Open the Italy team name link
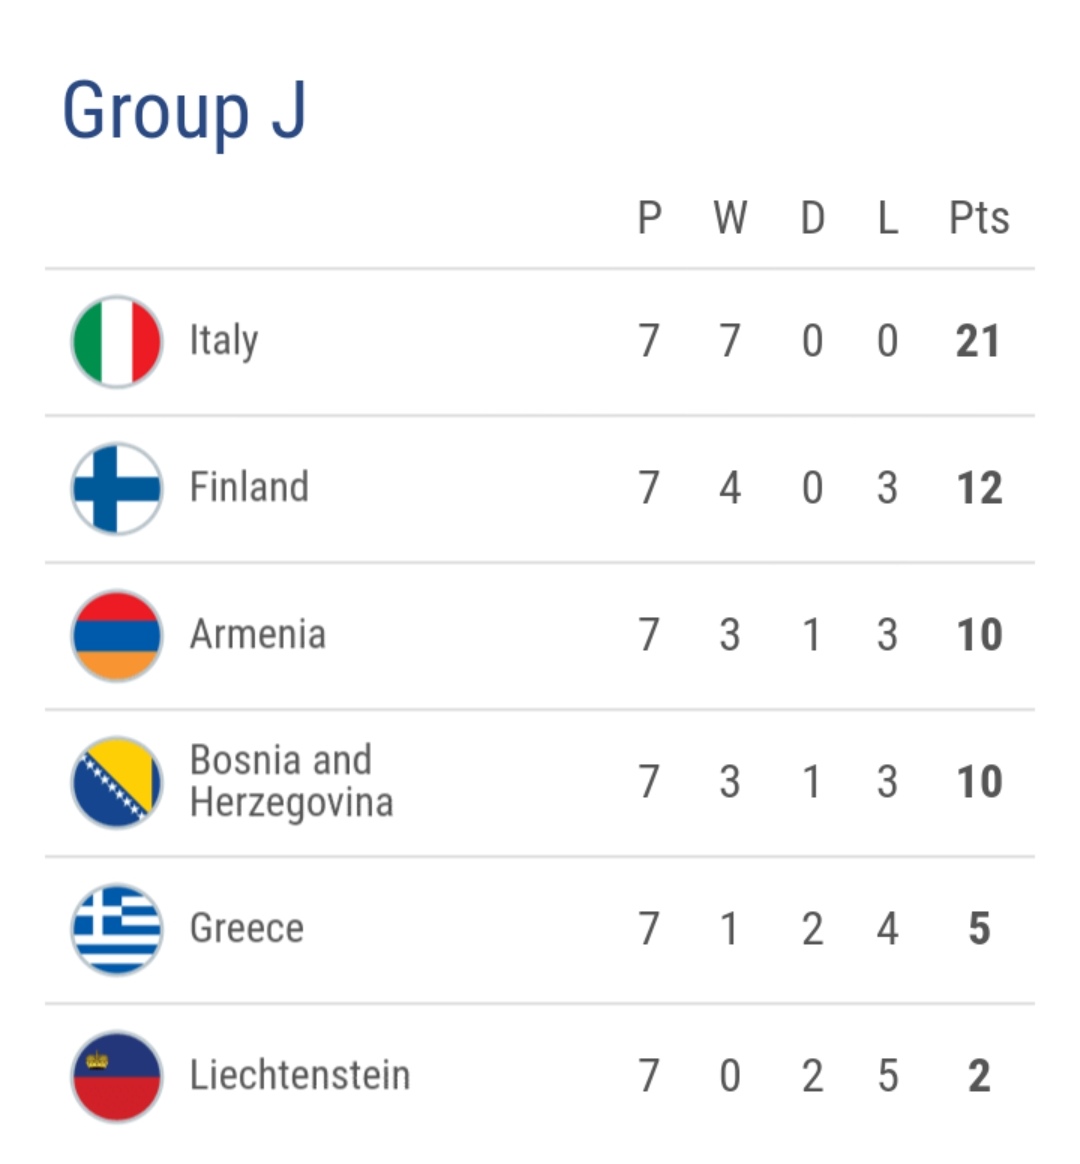This screenshot has height=1164, width=1080. (x=224, y=341)
